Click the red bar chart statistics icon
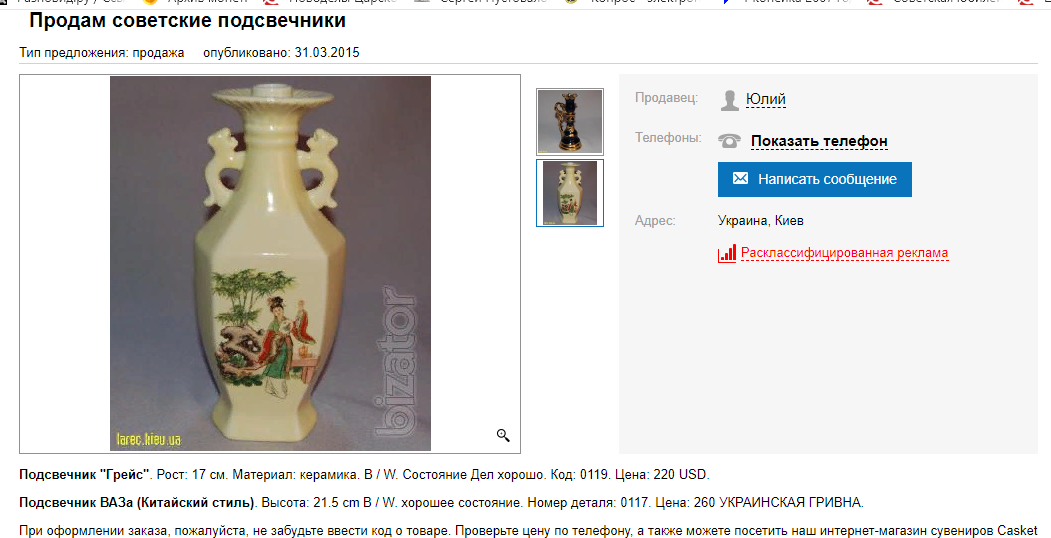The width and height of the screenshot is (1051, 538). (727, 253)
